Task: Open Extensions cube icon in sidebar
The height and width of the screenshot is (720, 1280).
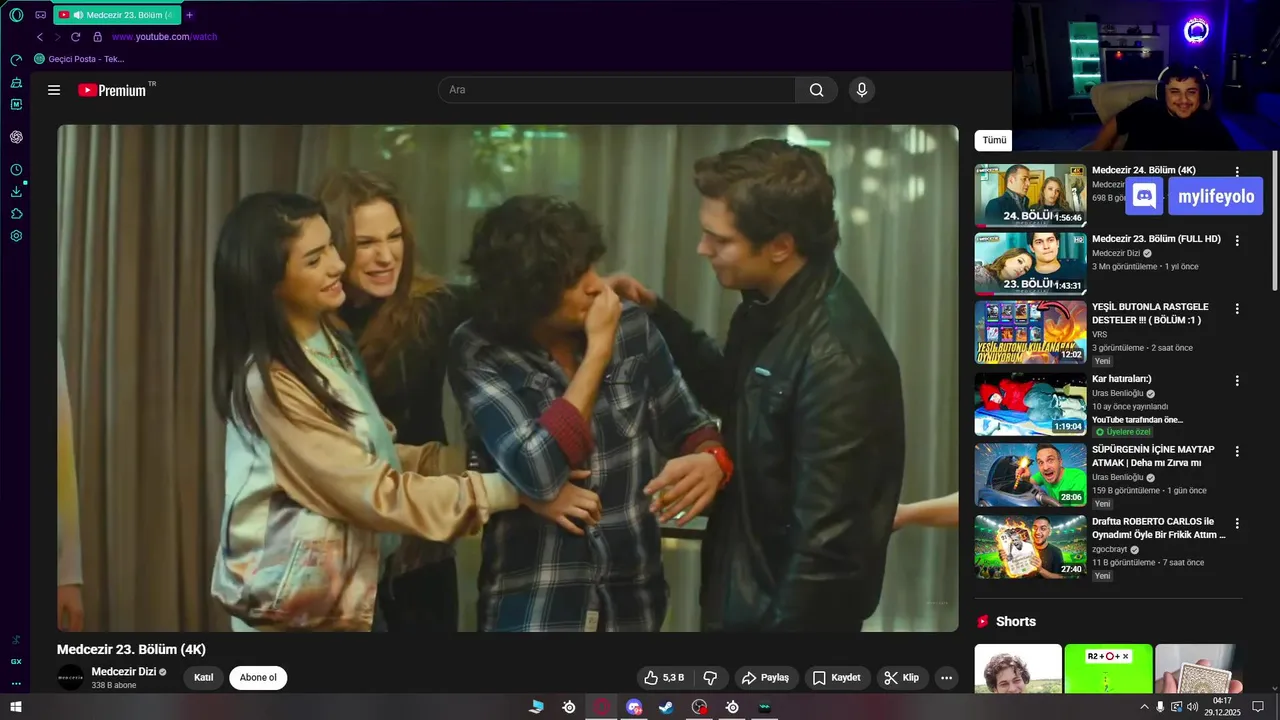Action: click(x=16, y=214)
